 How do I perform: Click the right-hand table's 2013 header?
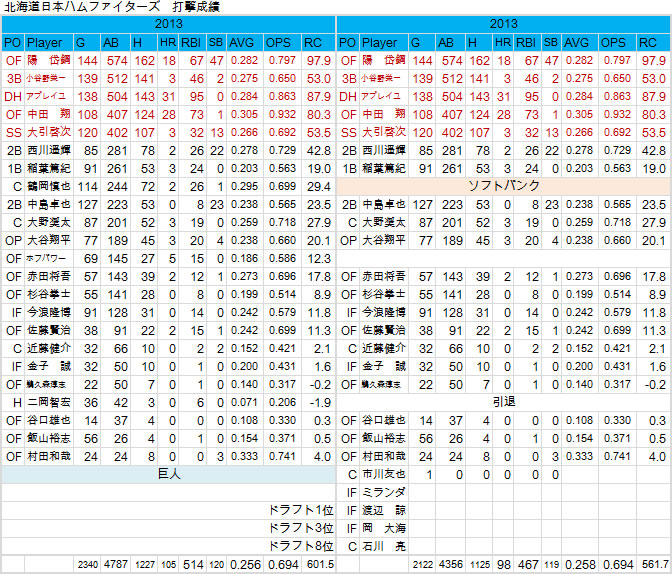tap(504, 24)
